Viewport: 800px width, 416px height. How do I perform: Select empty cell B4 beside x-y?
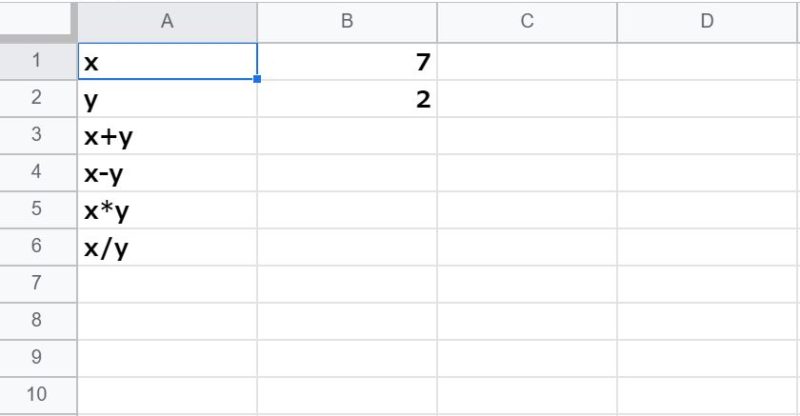tap(347, 174)
